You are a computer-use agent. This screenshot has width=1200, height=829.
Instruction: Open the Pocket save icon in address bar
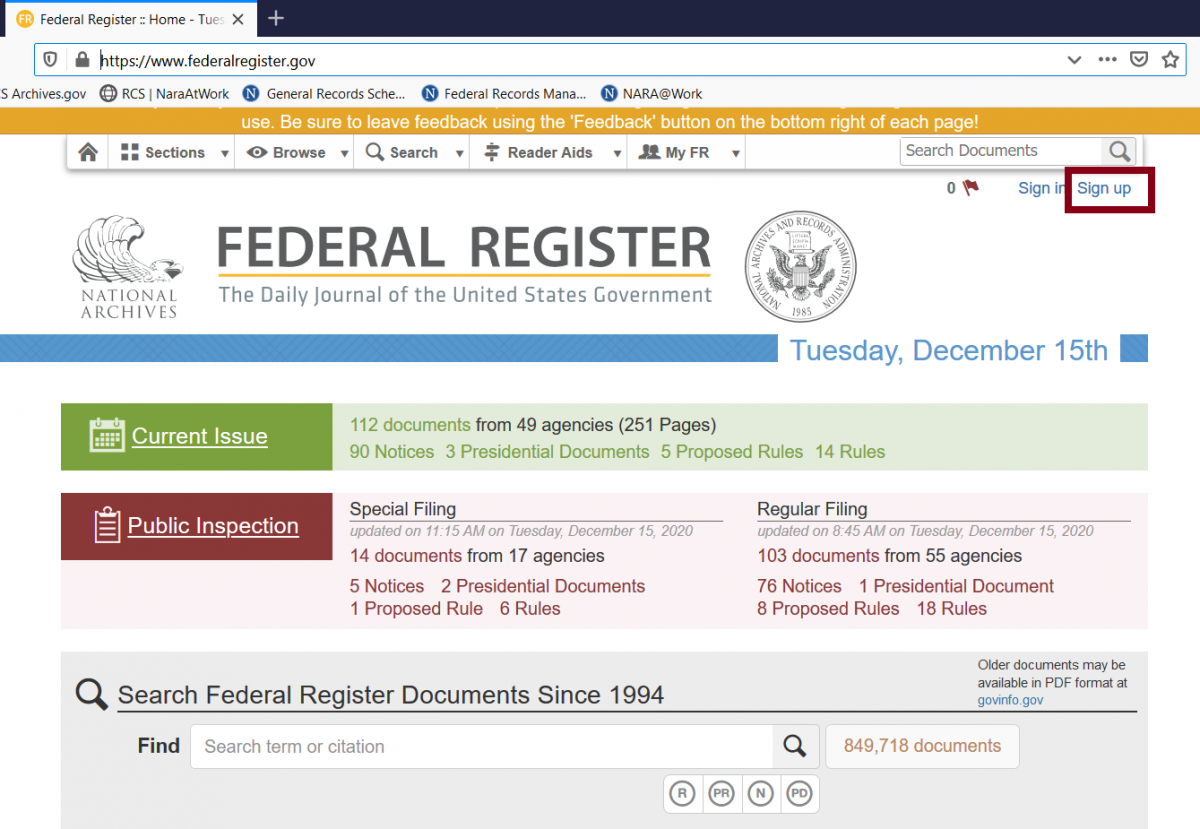pos(1138,60)
